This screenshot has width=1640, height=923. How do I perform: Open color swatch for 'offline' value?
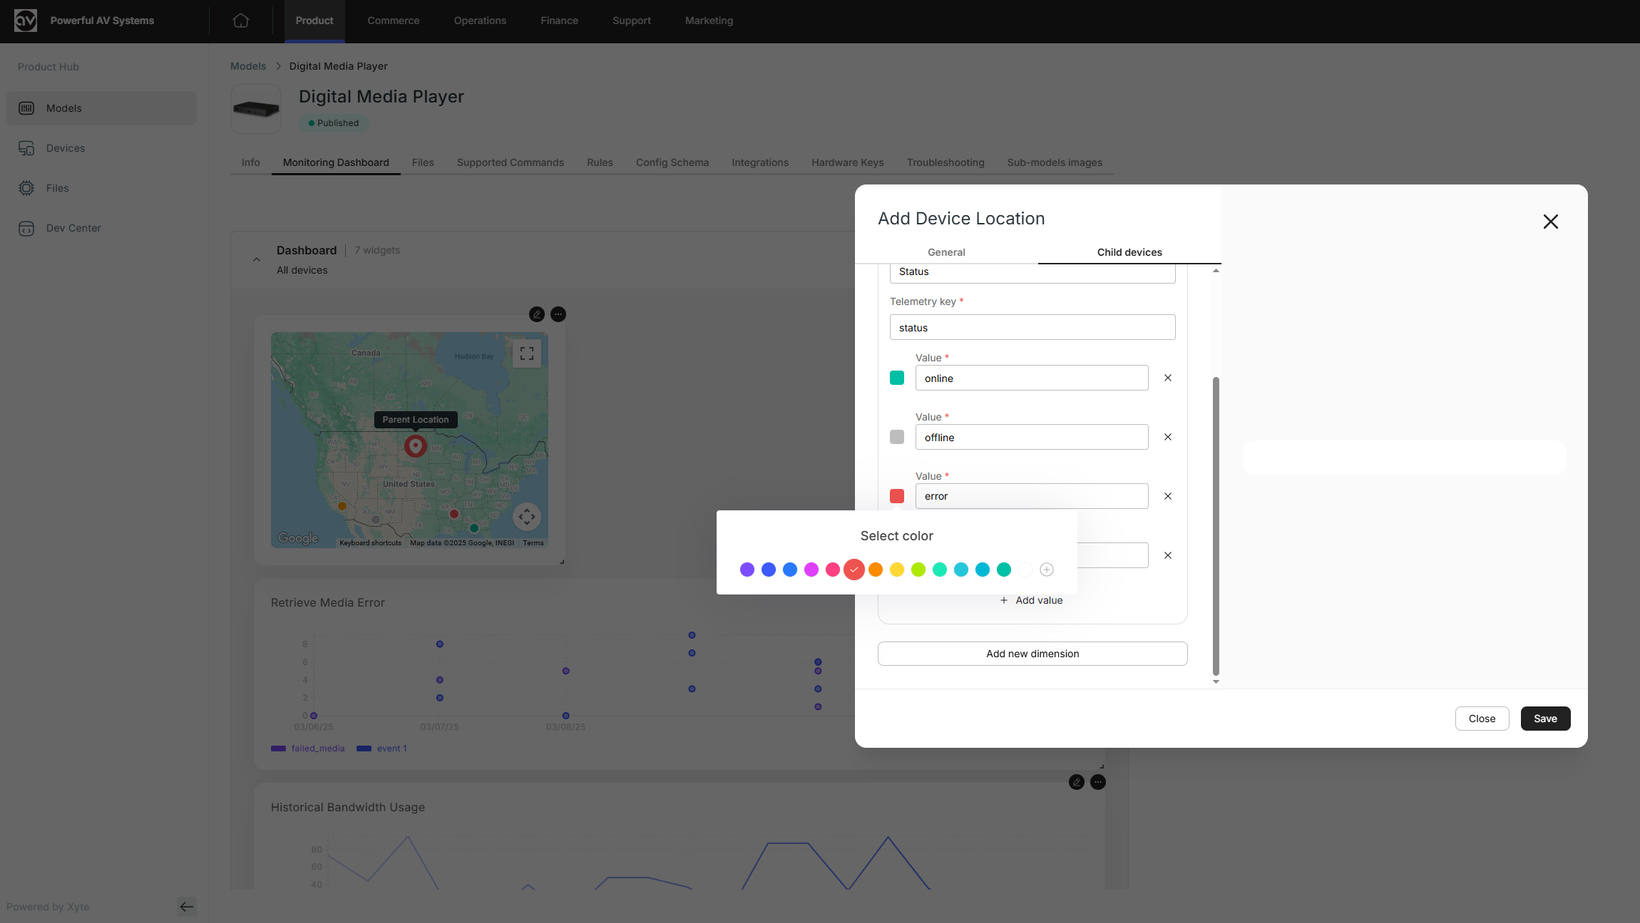(x=897, y=437)
